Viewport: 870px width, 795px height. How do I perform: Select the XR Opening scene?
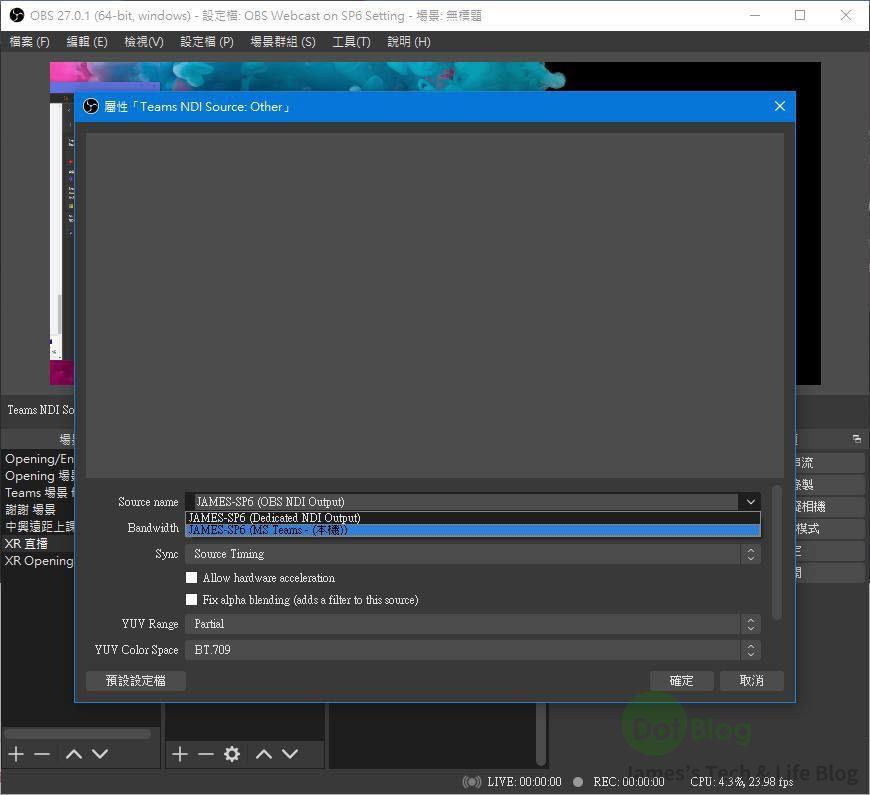38,561
